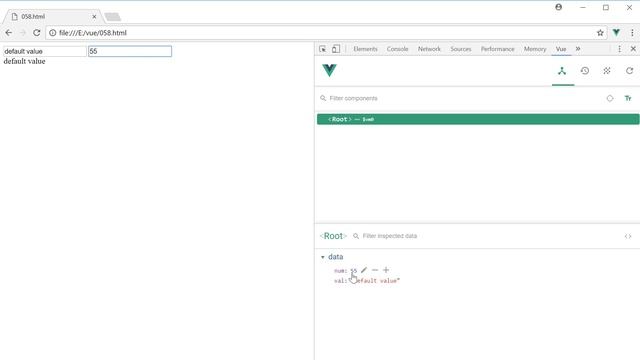Switch to the Memory tab

(x=535, y=49)
